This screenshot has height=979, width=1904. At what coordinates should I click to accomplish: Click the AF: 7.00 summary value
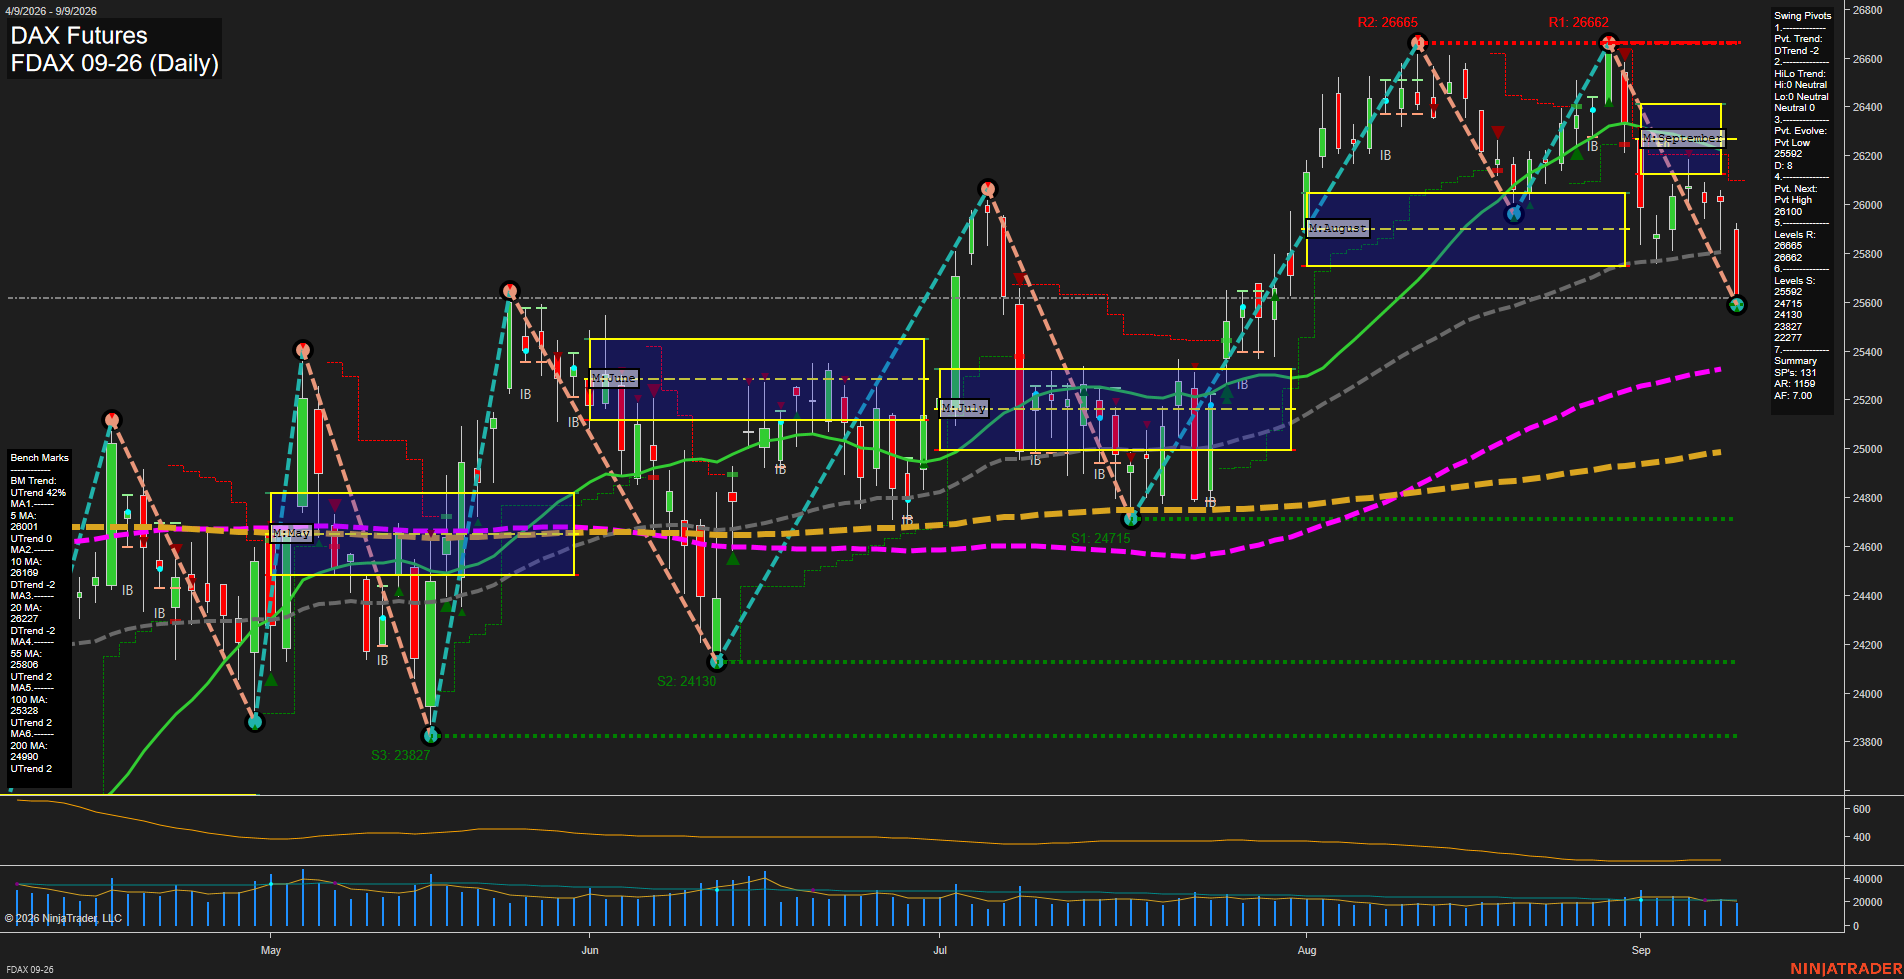tap(1793, 396)
